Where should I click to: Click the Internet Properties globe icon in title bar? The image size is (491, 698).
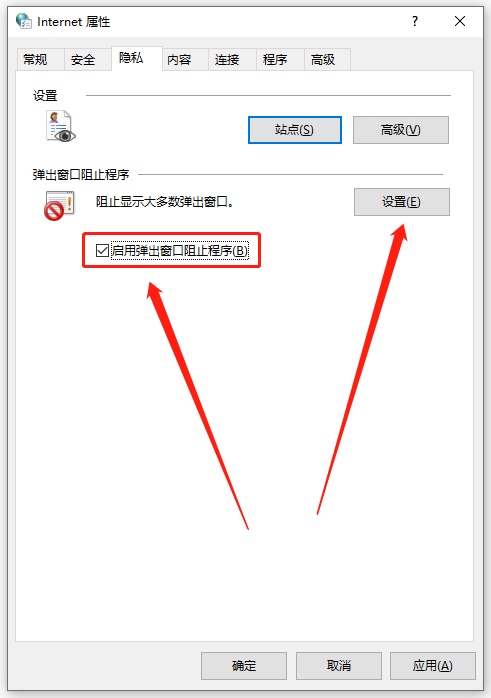pos(24,21)
